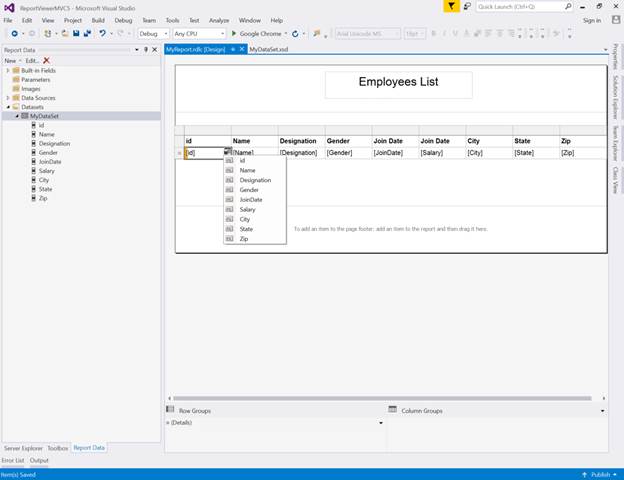
Task: Click the browser refresh icon in toolbar
Action: click(295, 34)
